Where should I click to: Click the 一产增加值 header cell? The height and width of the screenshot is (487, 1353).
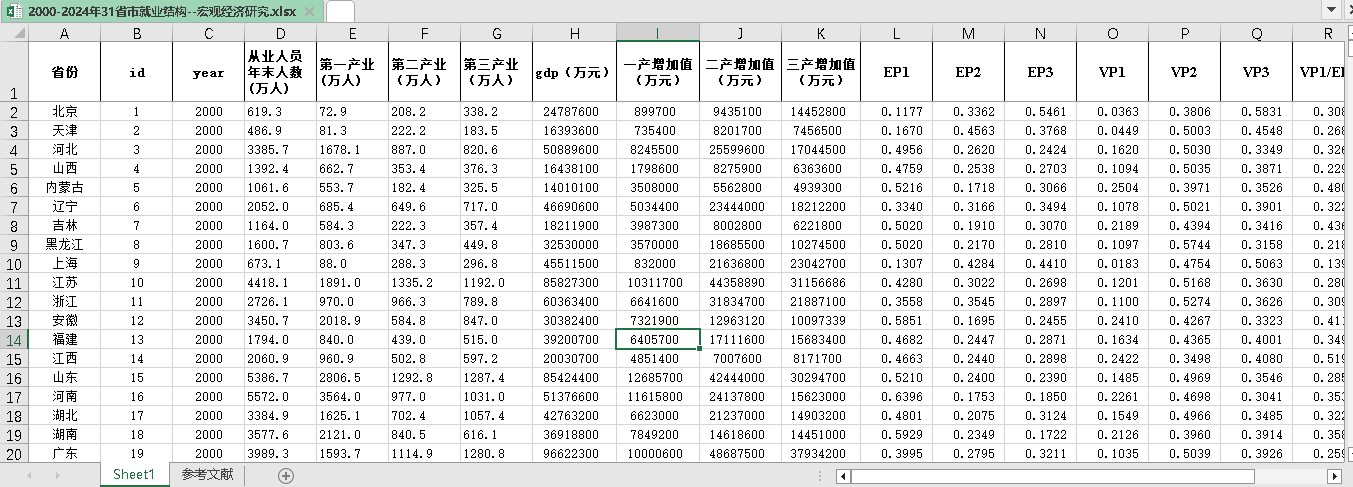click(657, 72)
